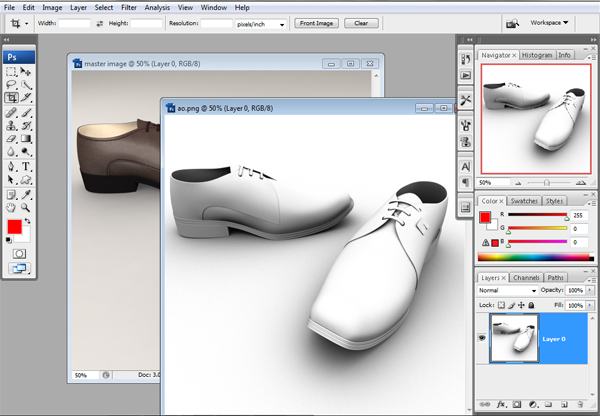Select the Eyedropper tool
Viewport: 600px width, 416px height.
tap(26, 195)
